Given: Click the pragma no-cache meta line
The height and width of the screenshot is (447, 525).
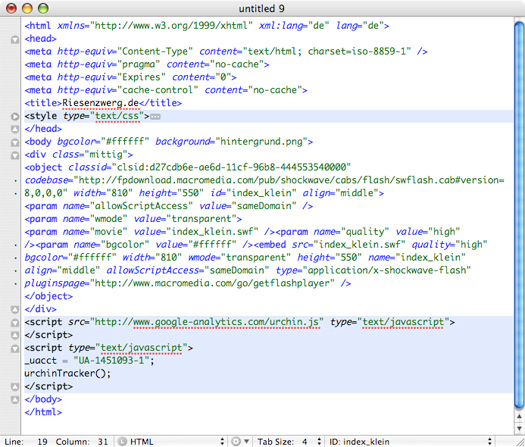Looking at the screenshot, I should (x=147, y=64).
